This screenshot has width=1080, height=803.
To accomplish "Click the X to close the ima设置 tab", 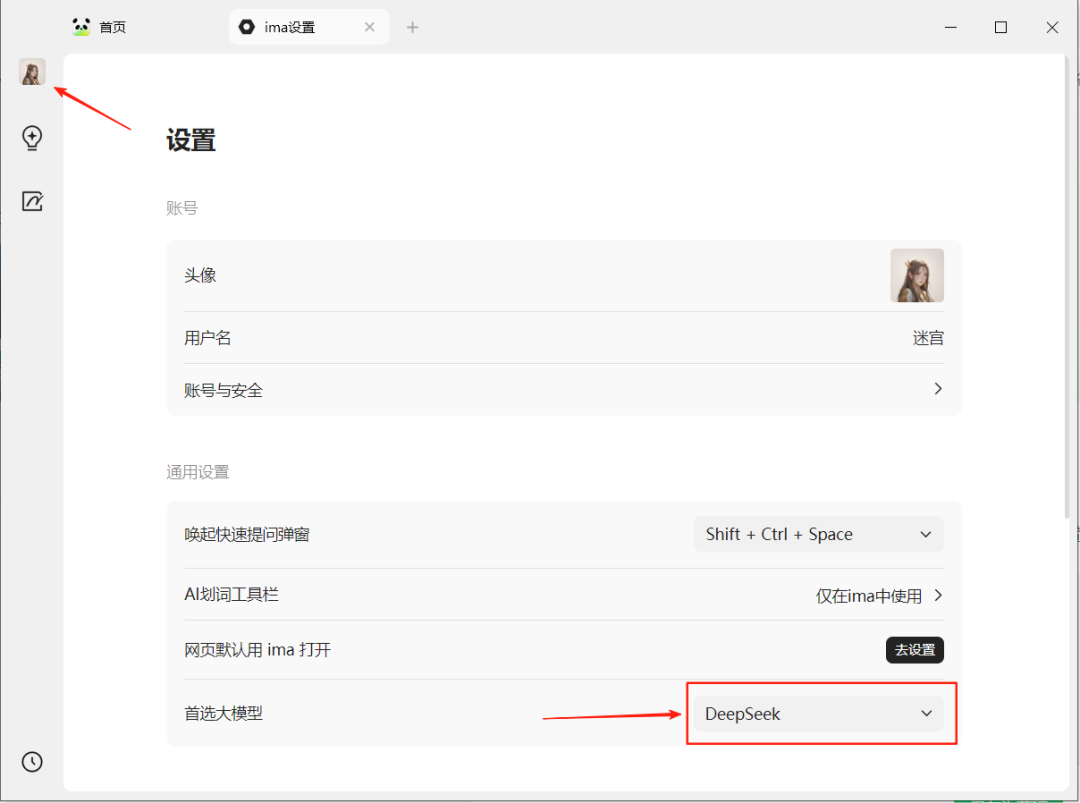I will (x=369, y=27).
